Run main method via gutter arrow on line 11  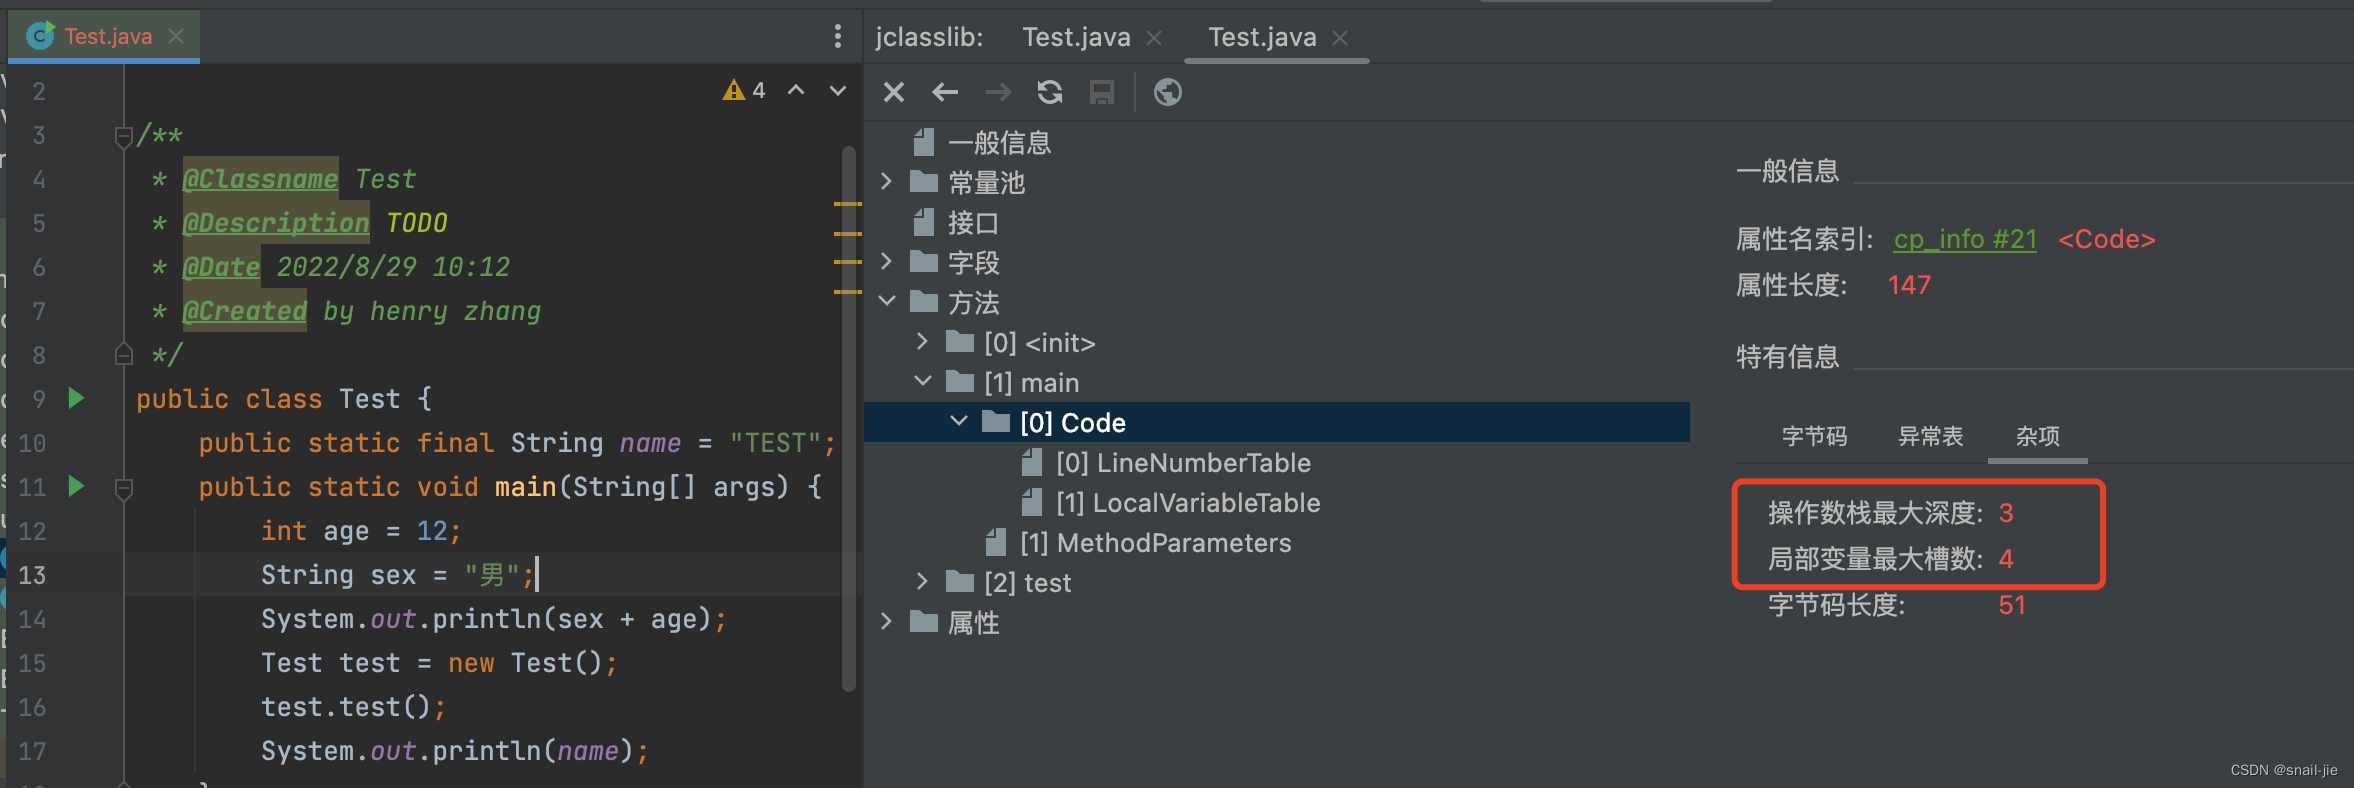point(76,486)
